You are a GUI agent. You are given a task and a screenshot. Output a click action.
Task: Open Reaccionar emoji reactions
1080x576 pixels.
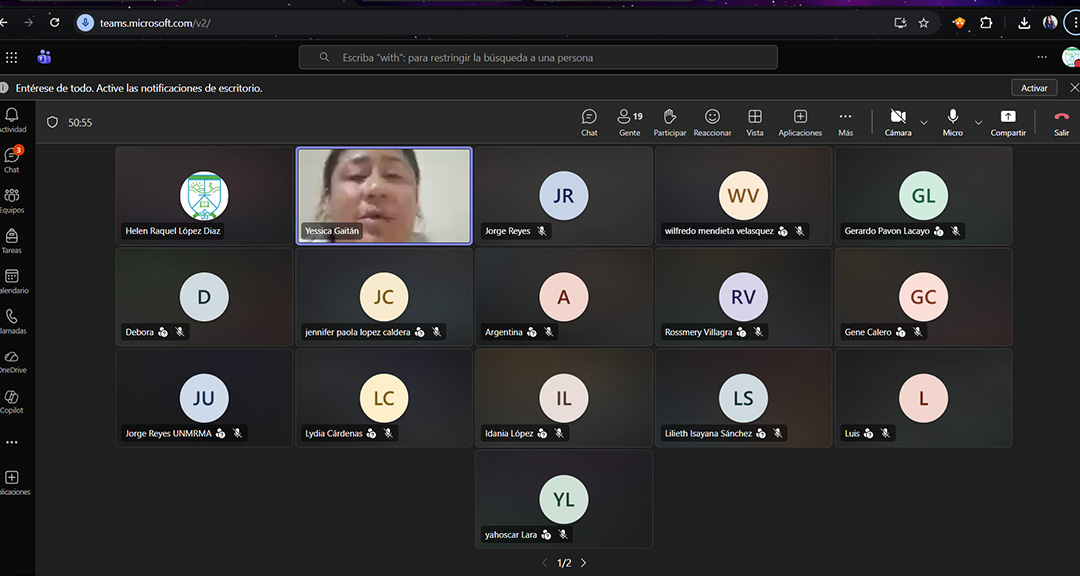(x=712, y=122)
